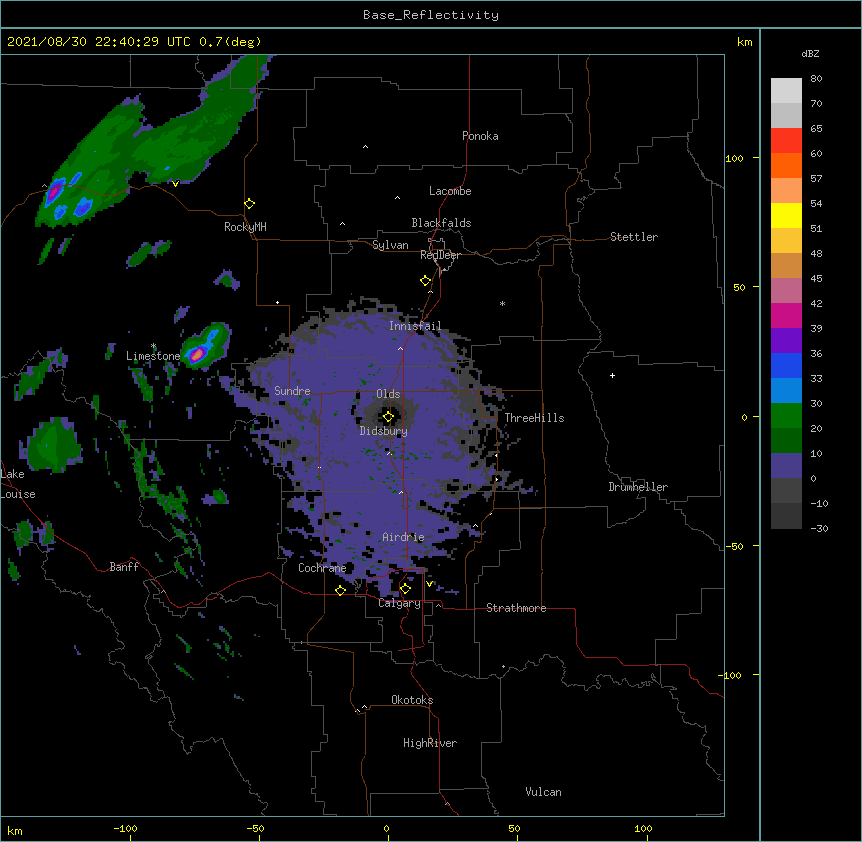Click the Okotoks label

(412, 700)
